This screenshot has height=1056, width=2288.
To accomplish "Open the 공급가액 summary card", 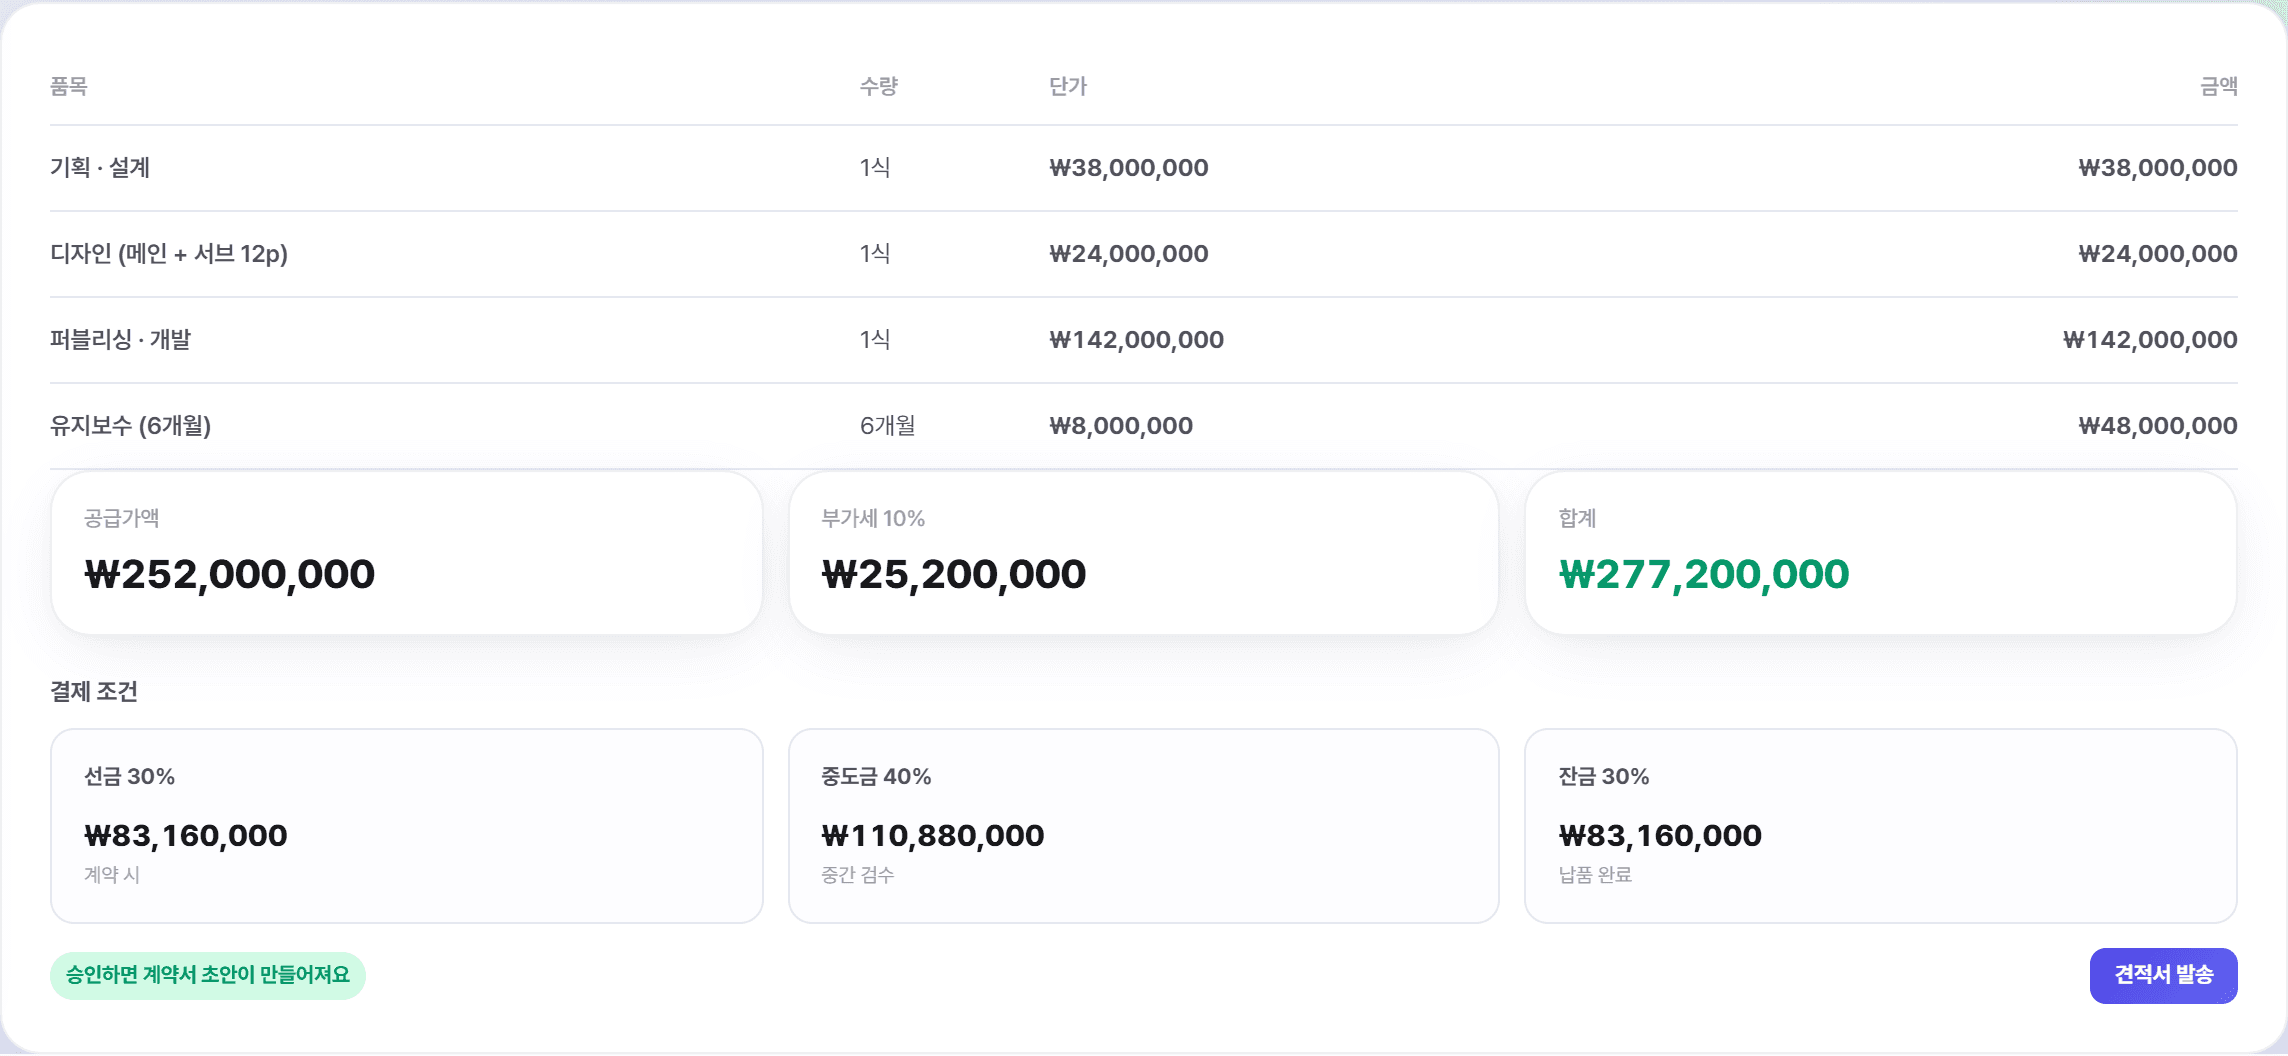I will pyautogui.click(x=407, y=553).
